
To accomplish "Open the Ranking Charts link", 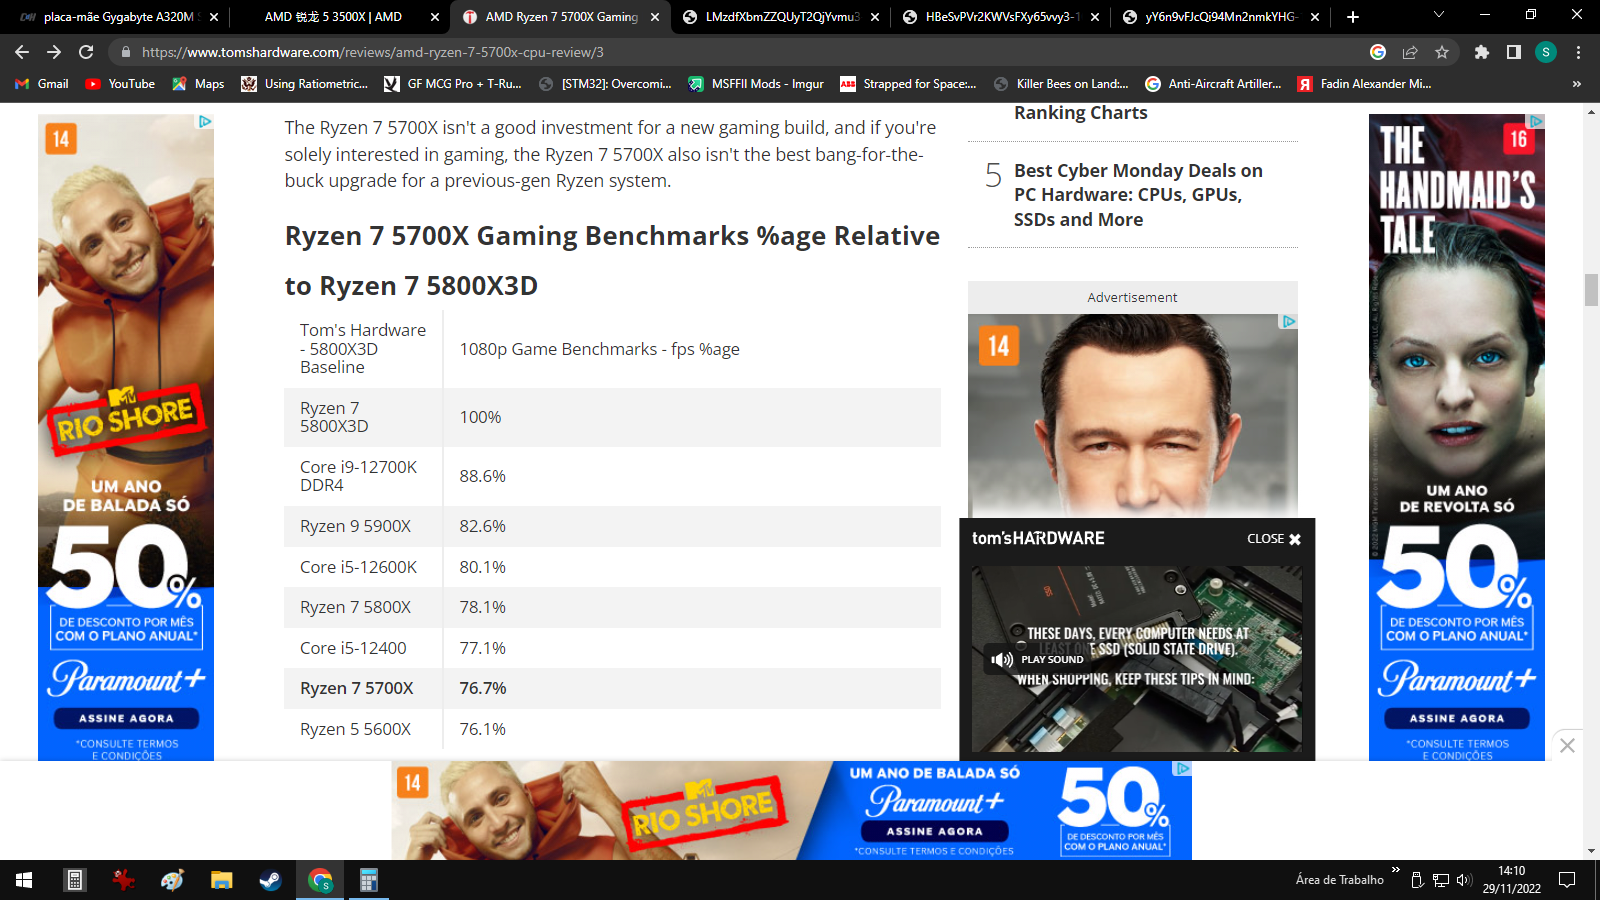I will (1081, 113).
